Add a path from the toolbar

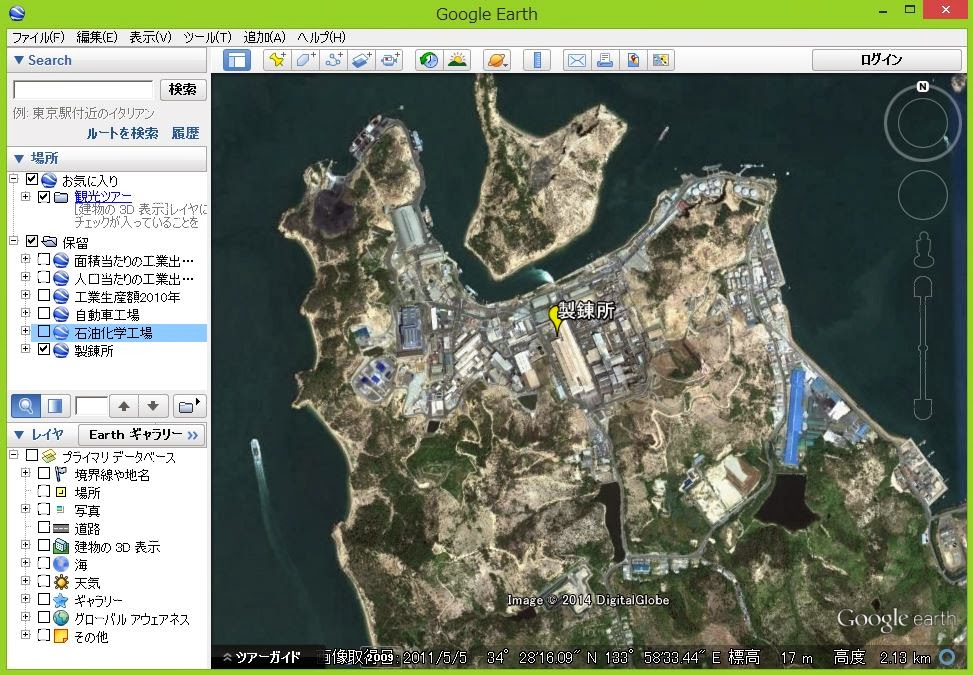pos(334,60)
